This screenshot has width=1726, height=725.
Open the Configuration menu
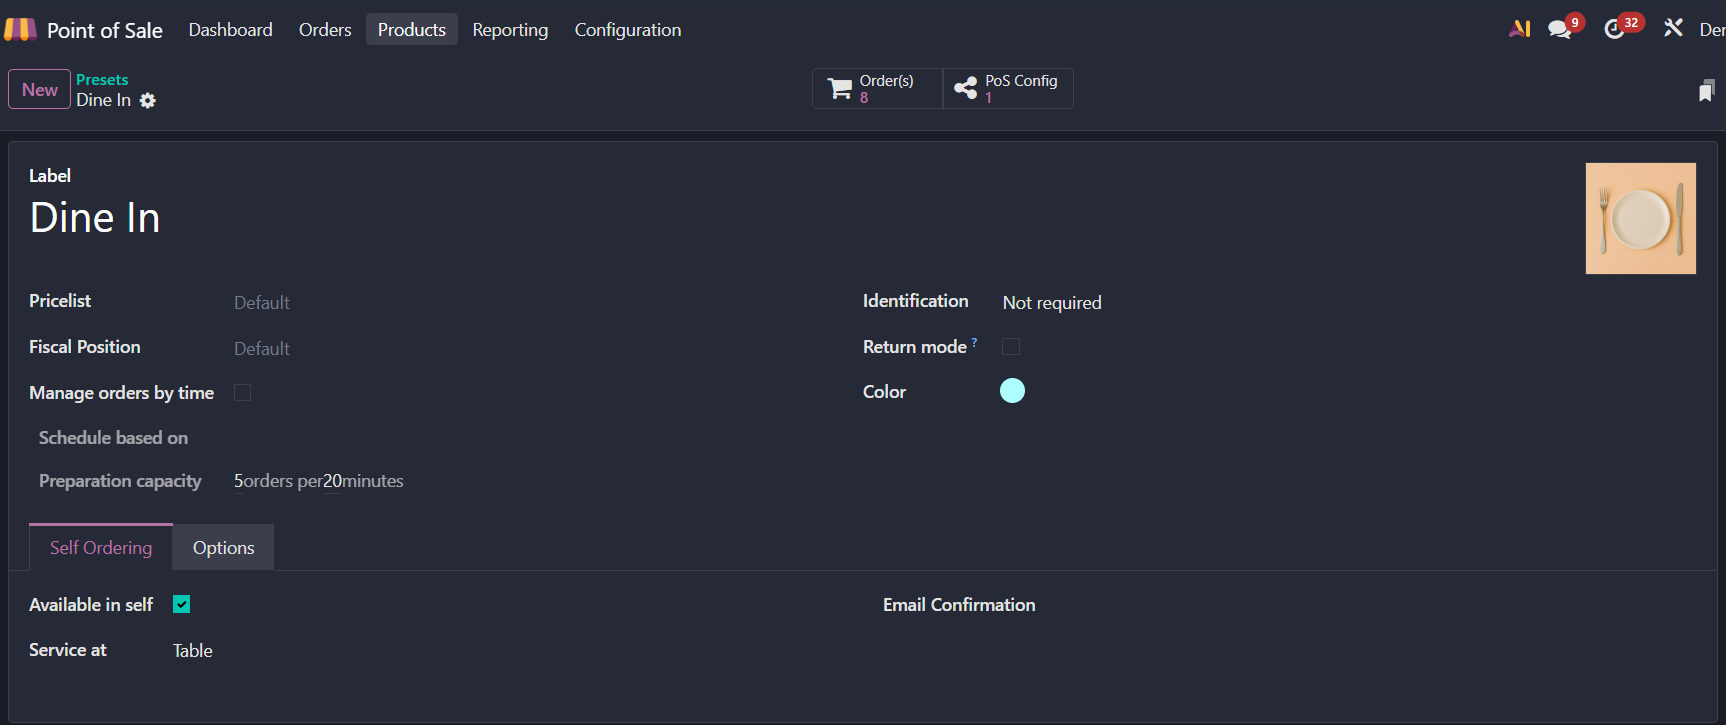627,30
